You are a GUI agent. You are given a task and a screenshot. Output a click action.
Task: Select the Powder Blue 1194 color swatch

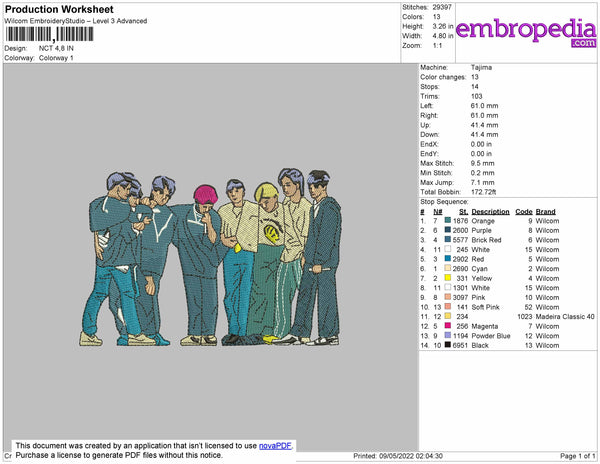448,335
